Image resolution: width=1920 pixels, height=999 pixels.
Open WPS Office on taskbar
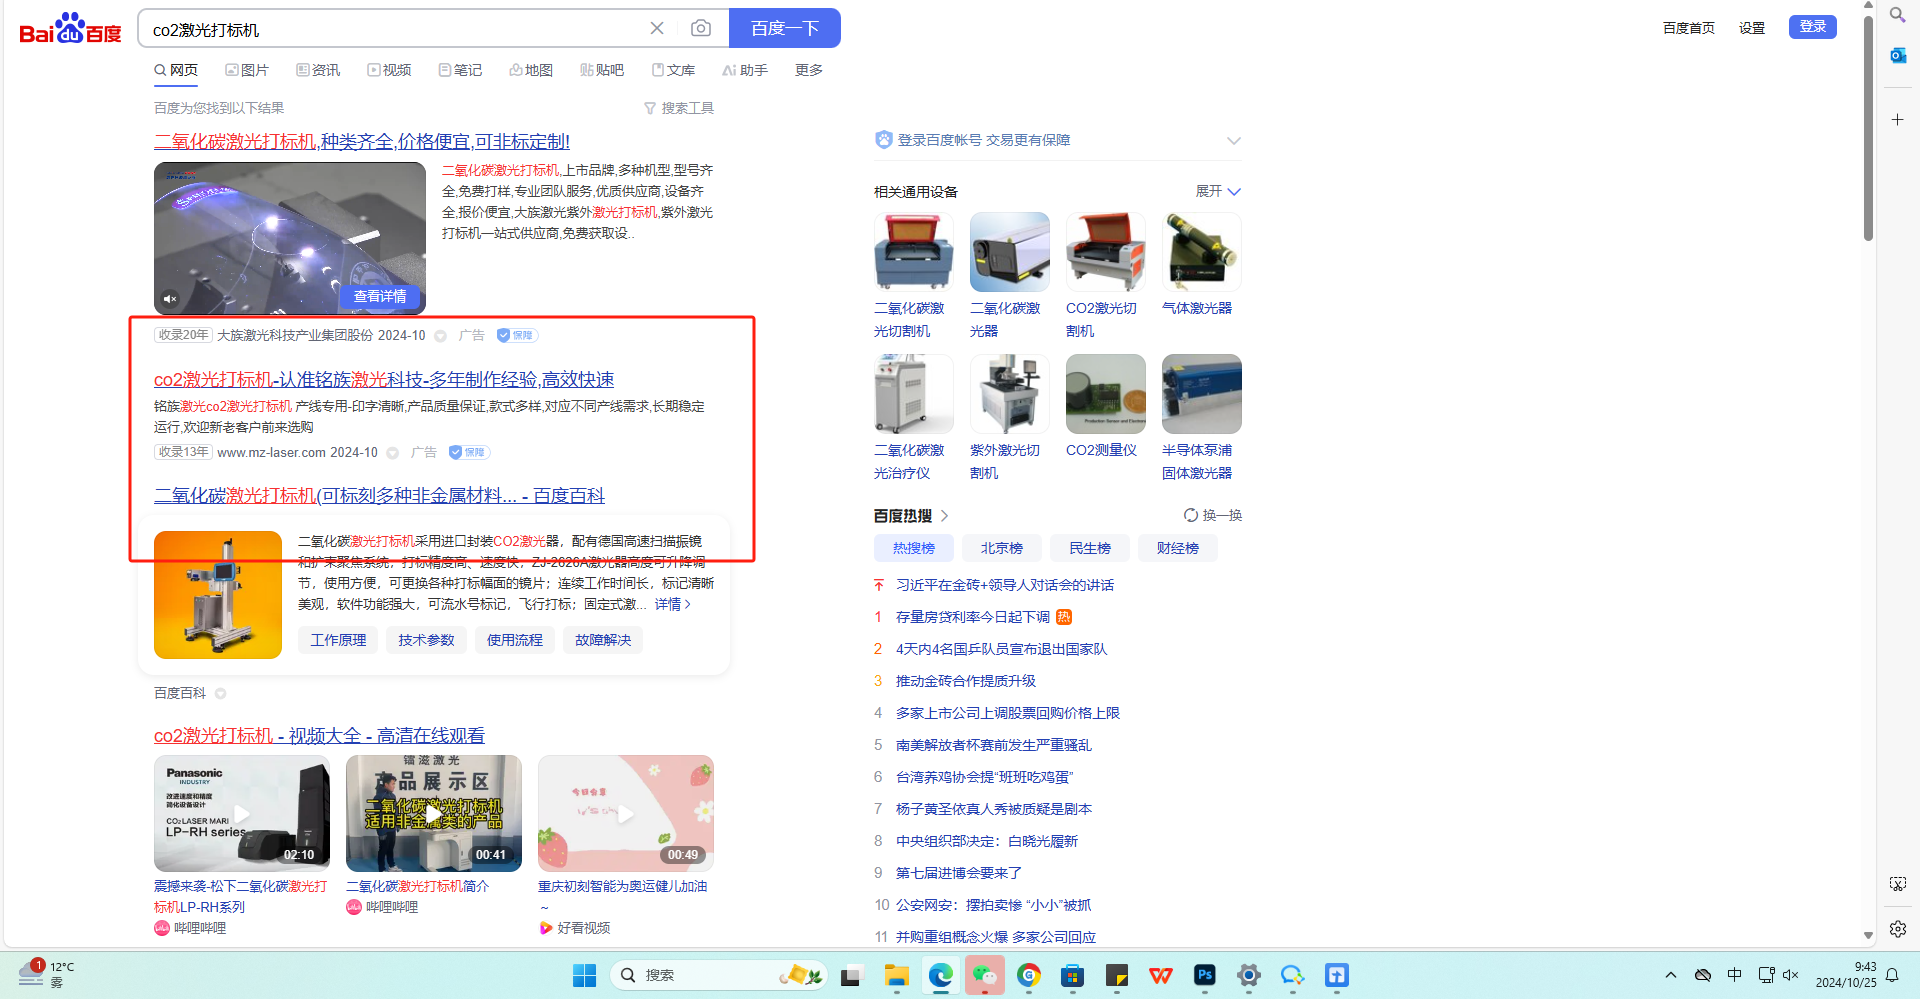(x=1161, y=975)
